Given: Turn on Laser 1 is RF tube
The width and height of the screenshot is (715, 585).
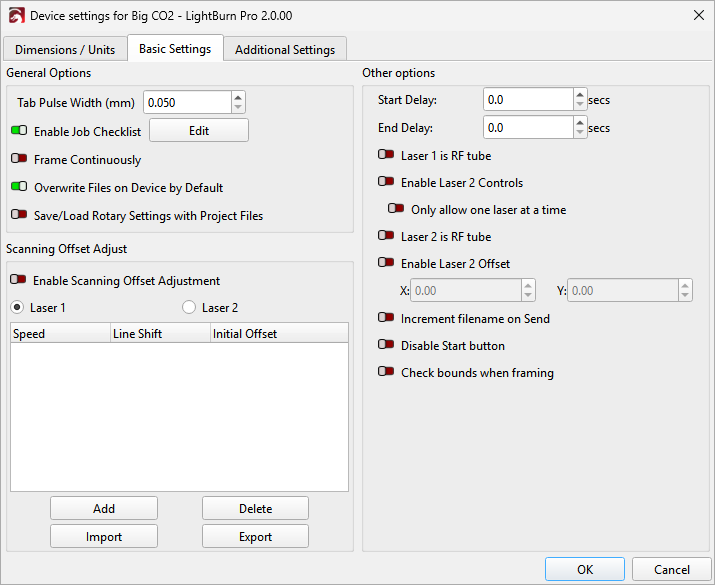Looking at the screenshot, I should pos(386,155).
